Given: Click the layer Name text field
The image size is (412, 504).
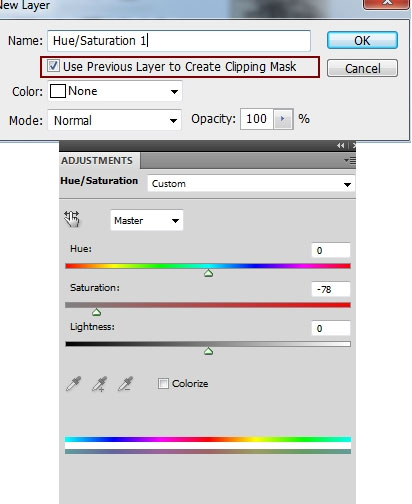Looking at the screenshot, I should [x=179, y=41].
